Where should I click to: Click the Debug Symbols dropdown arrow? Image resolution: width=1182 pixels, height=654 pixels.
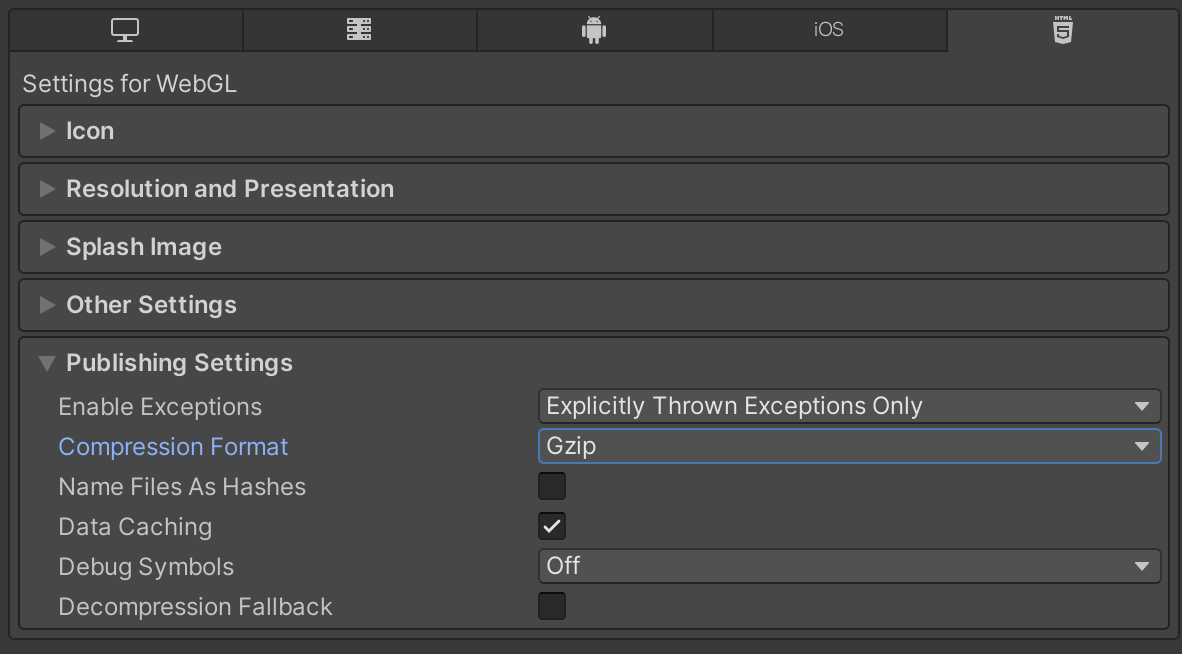(1142, 566)
